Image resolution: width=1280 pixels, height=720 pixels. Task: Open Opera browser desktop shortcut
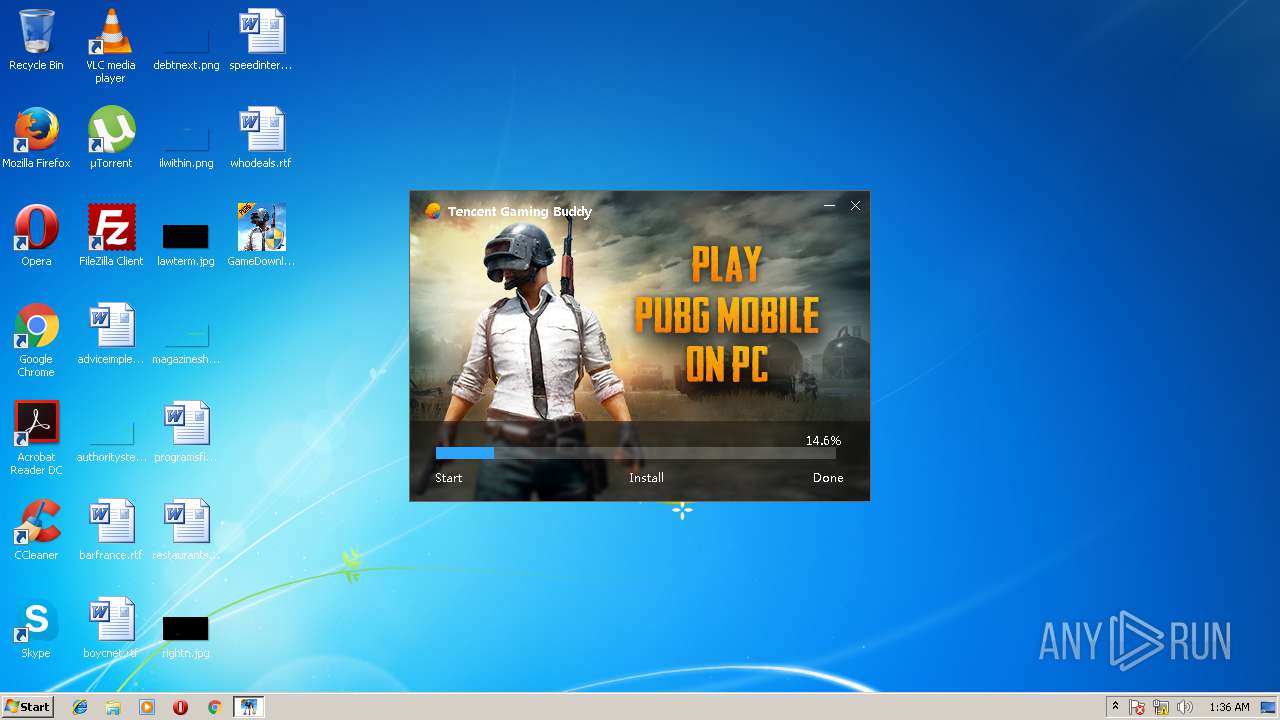[x=36, y=236]
